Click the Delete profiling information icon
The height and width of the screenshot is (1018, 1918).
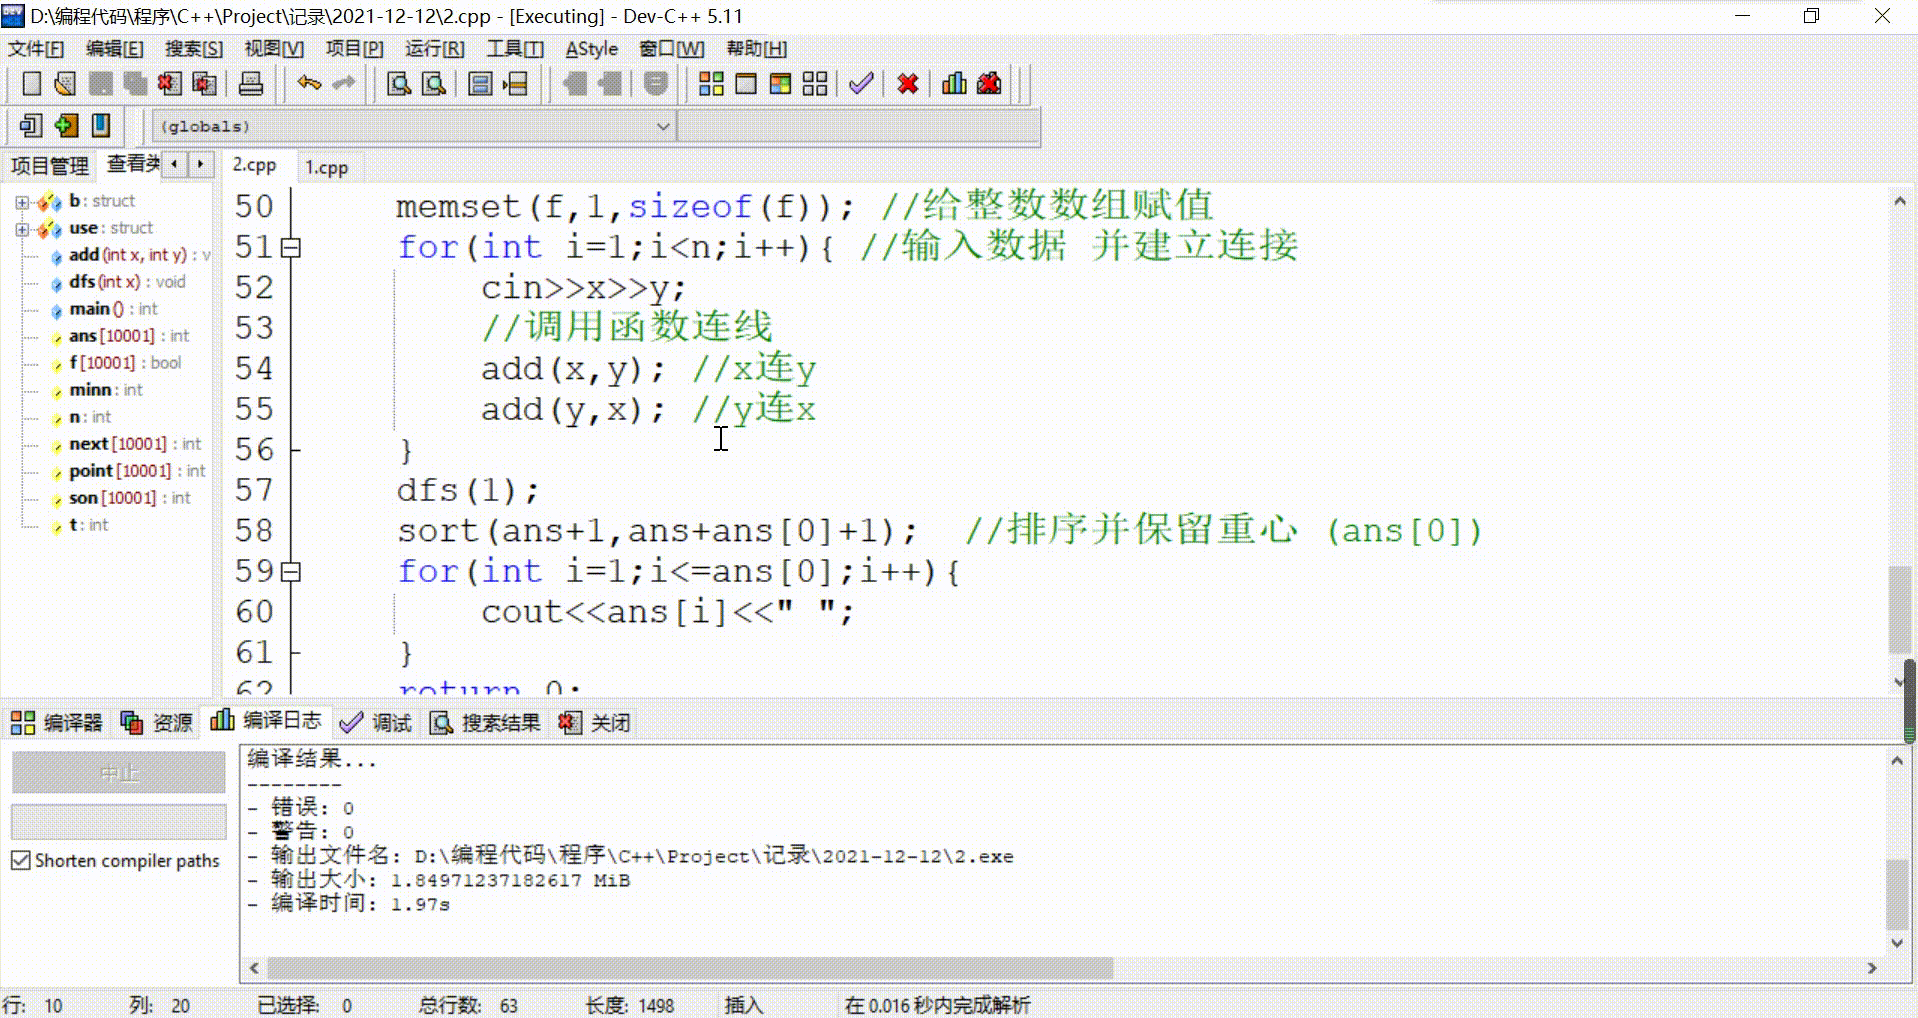tap(989, 84)
